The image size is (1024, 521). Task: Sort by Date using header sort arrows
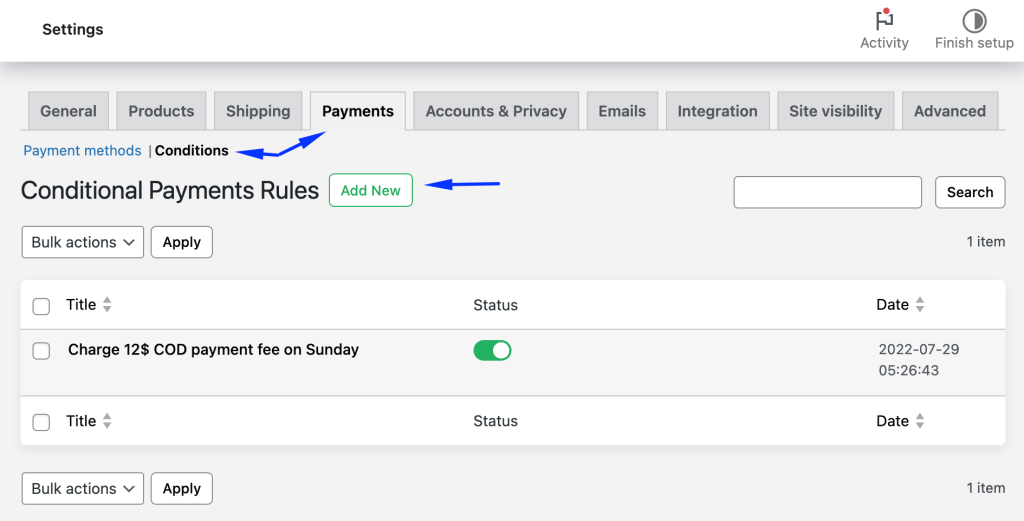[x=920, y=304]
